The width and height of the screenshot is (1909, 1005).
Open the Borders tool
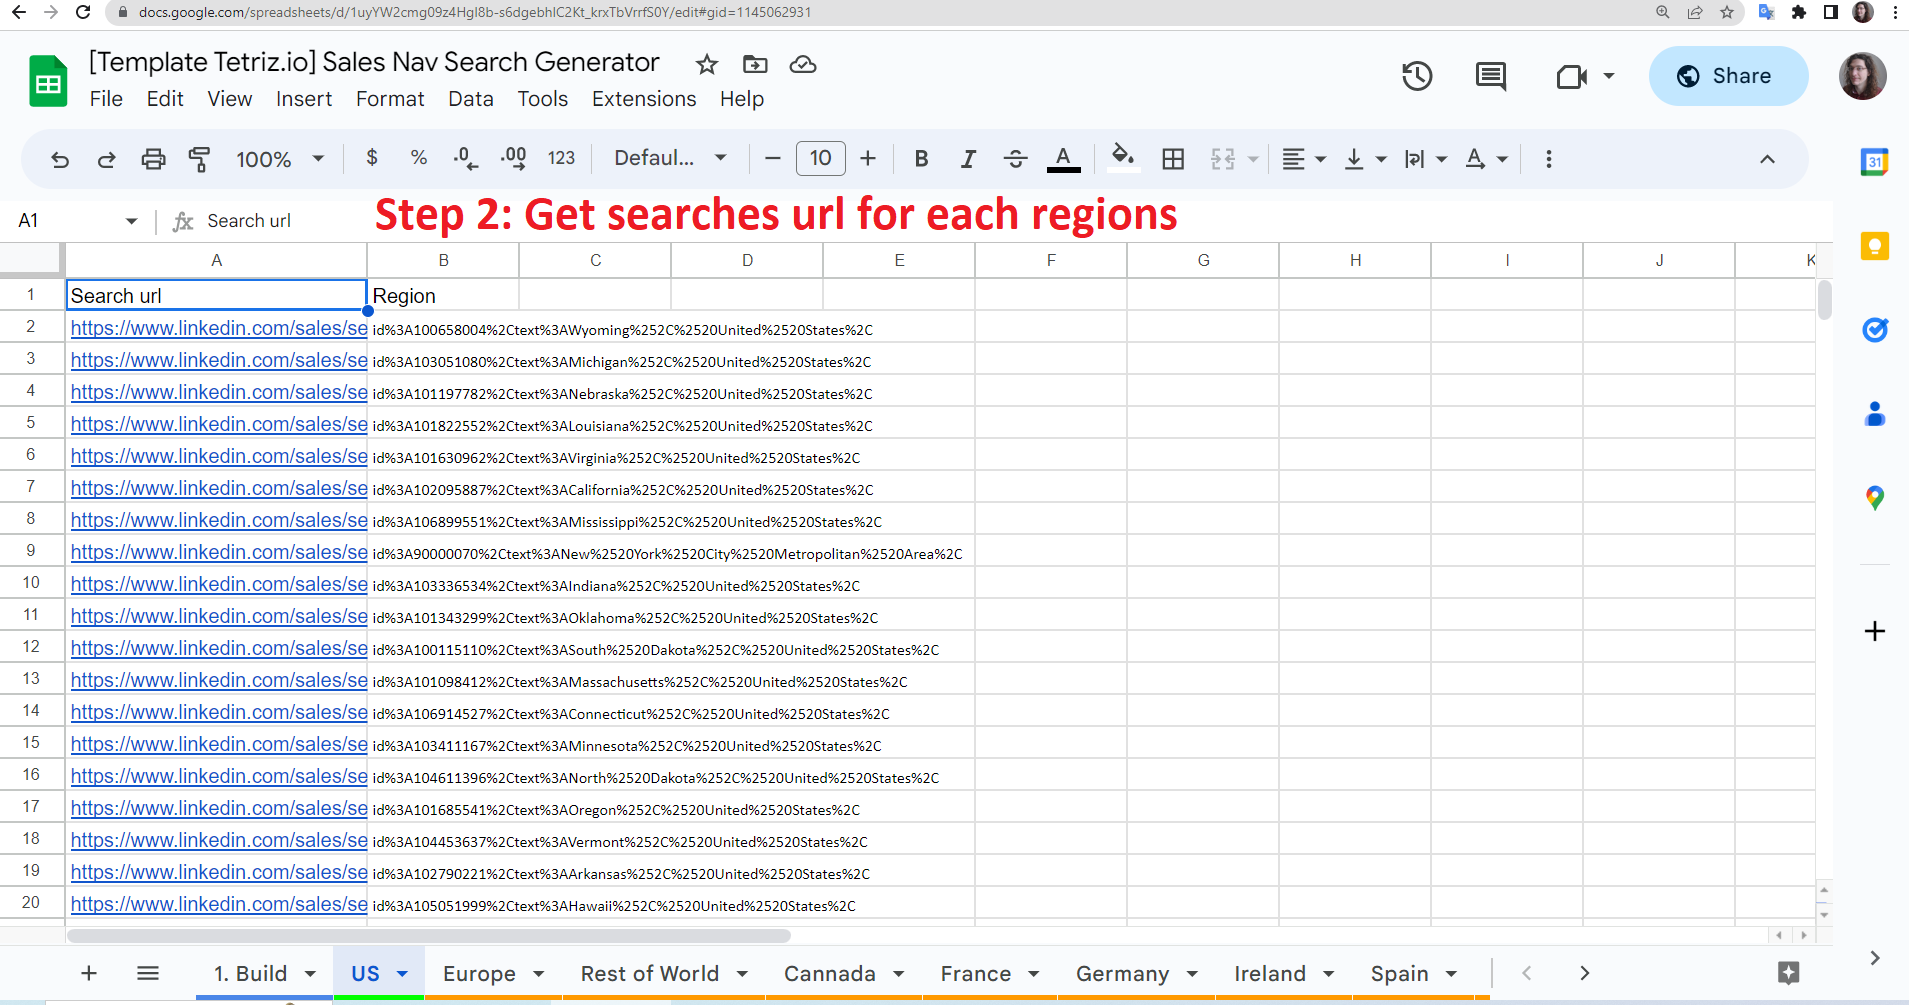coord(1173,159)
